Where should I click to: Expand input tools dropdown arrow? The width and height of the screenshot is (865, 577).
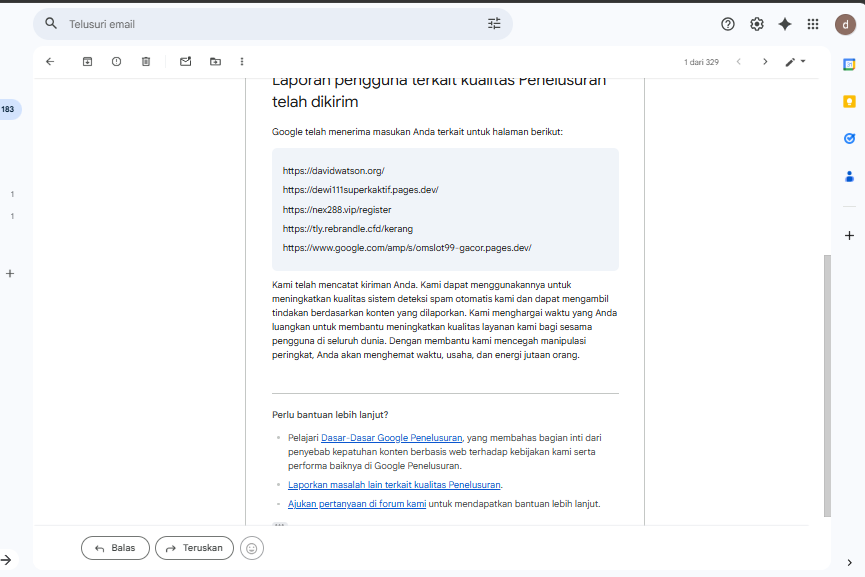tap(803, 61)
